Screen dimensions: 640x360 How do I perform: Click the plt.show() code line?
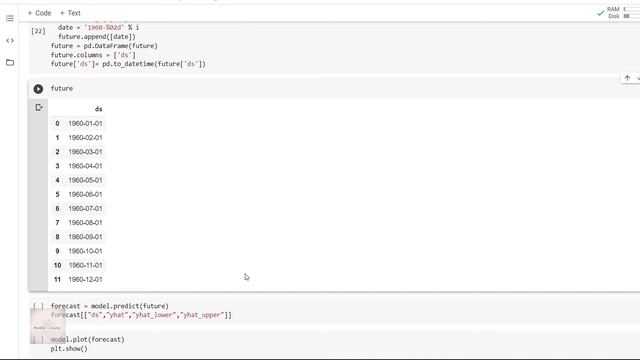(x=69, y=349)
